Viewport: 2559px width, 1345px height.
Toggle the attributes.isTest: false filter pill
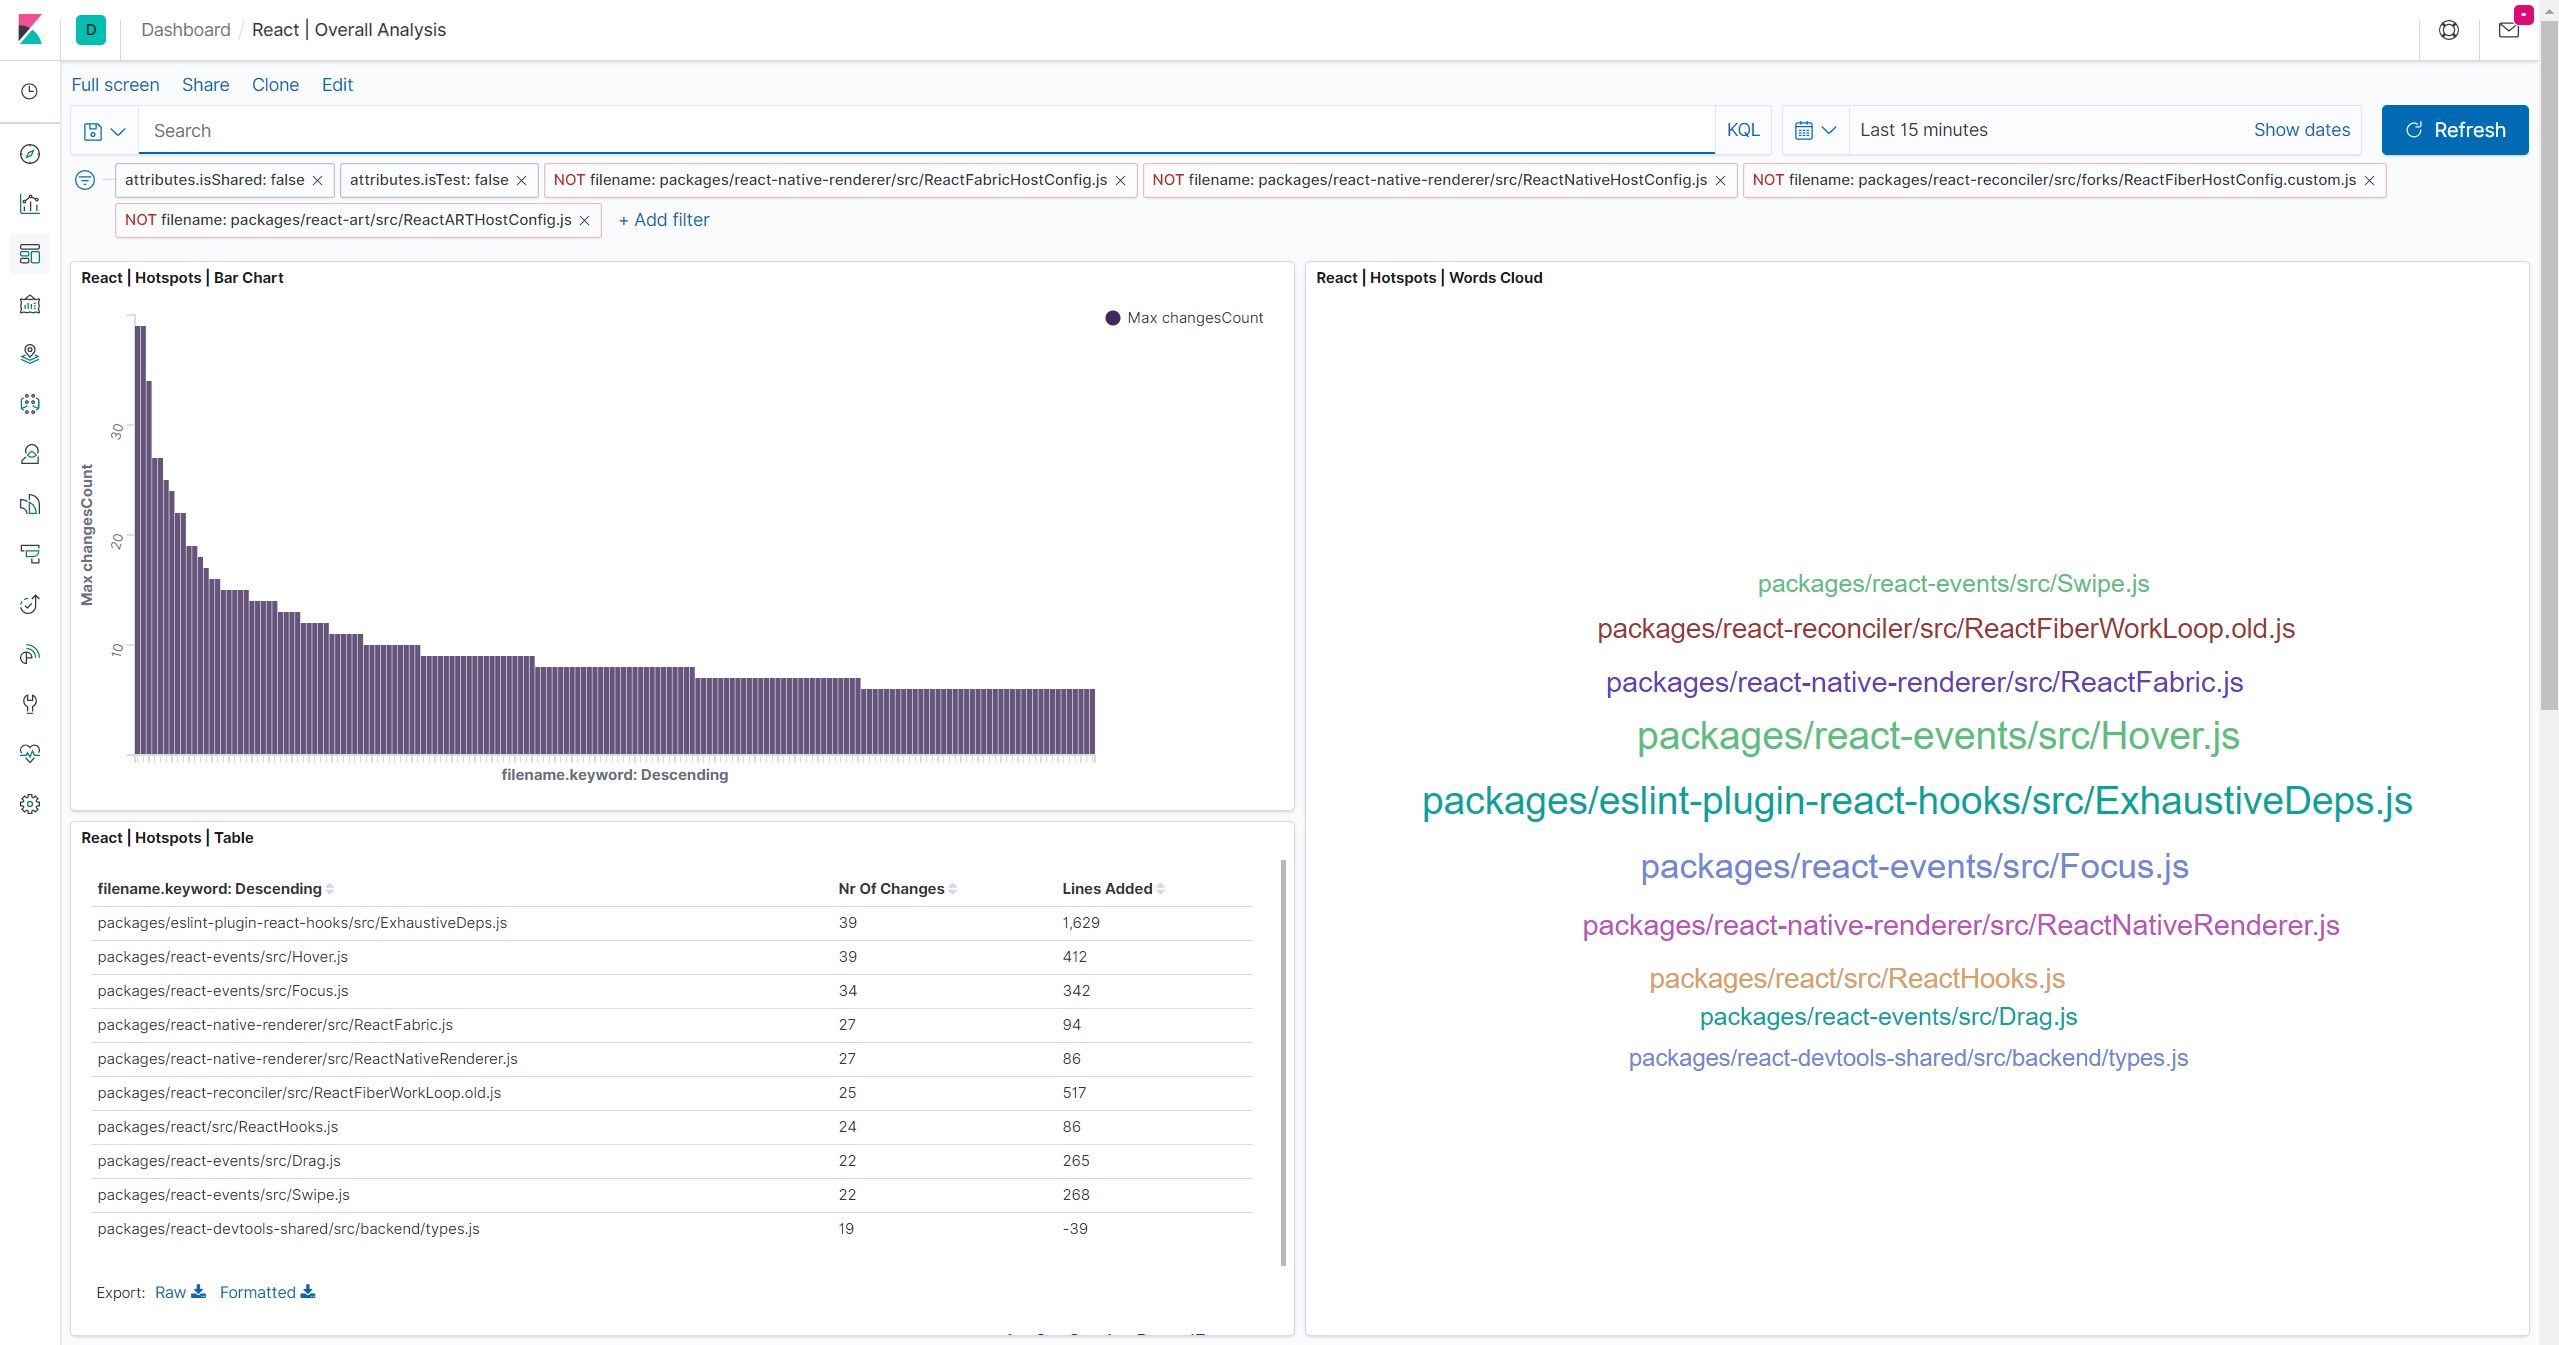tap(428, 180)
